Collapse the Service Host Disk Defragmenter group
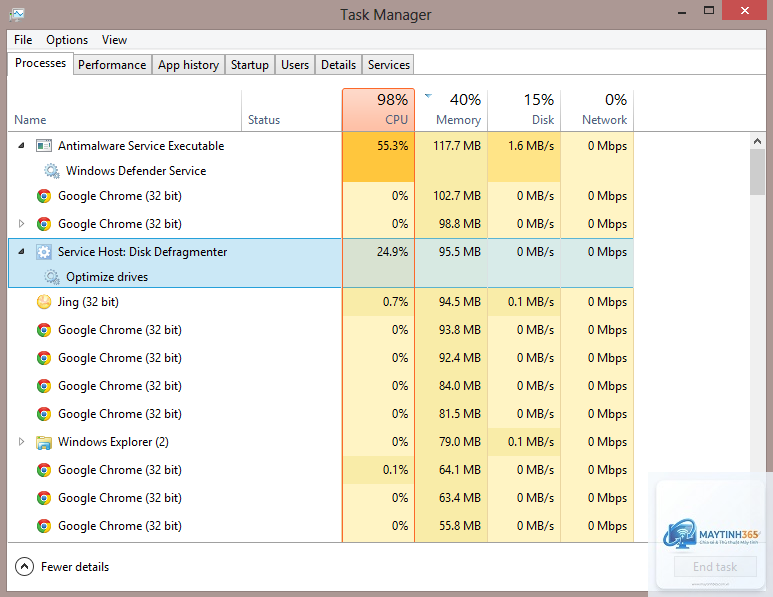The image size is (773, 597). (x=21, y=252)
